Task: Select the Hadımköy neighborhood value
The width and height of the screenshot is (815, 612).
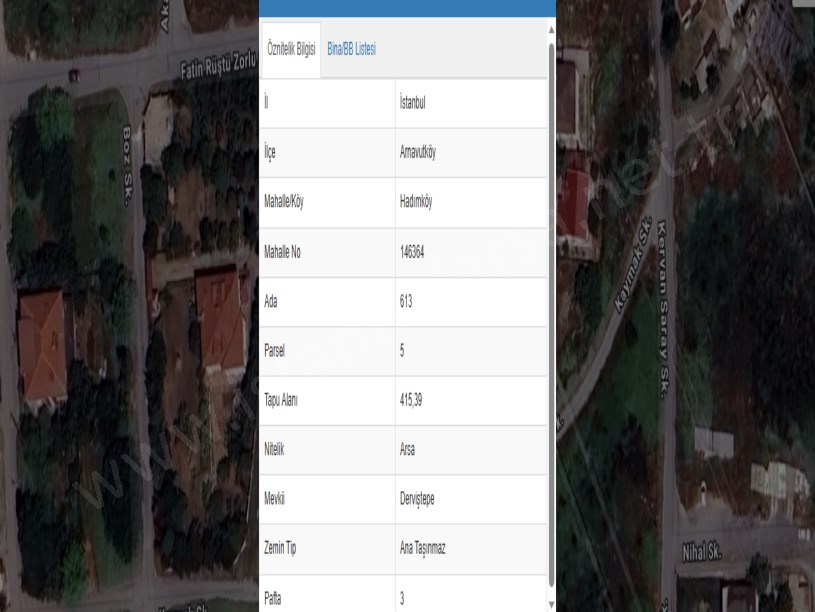Action: click(x=415, y=202)
